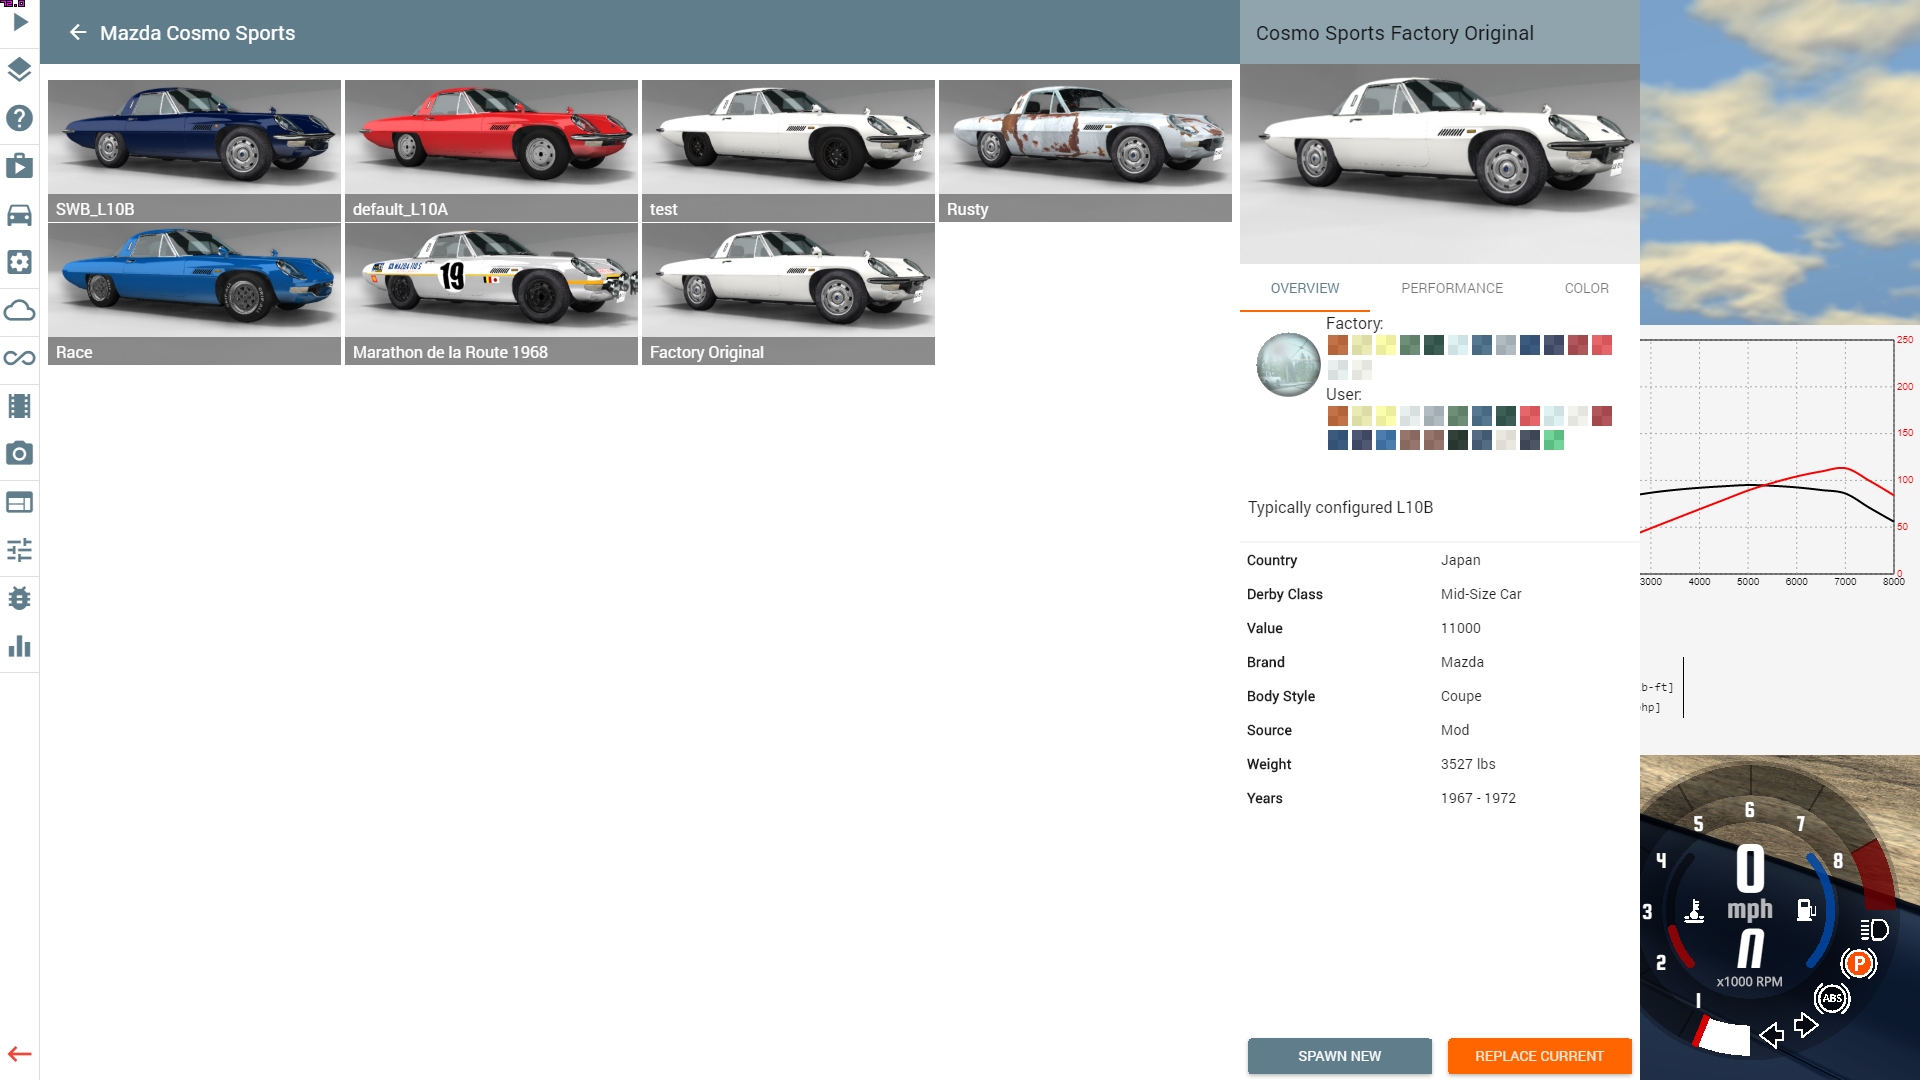Open the UI apps layout icon

tap(20, 502)
